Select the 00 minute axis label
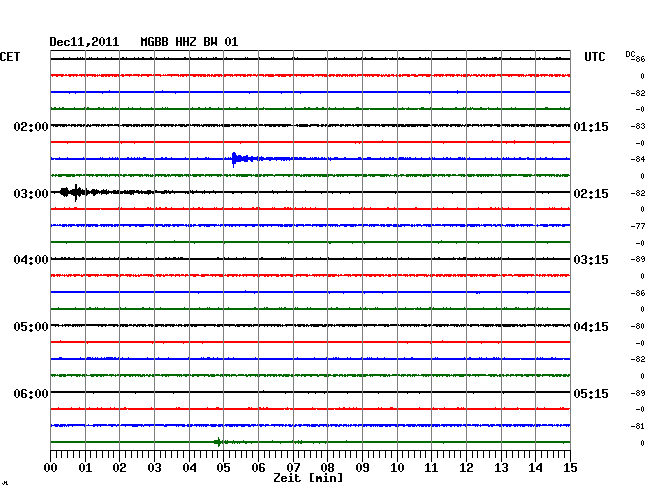Image resolution: width=650 pixels, height=494 pixels. click(51, 467)
